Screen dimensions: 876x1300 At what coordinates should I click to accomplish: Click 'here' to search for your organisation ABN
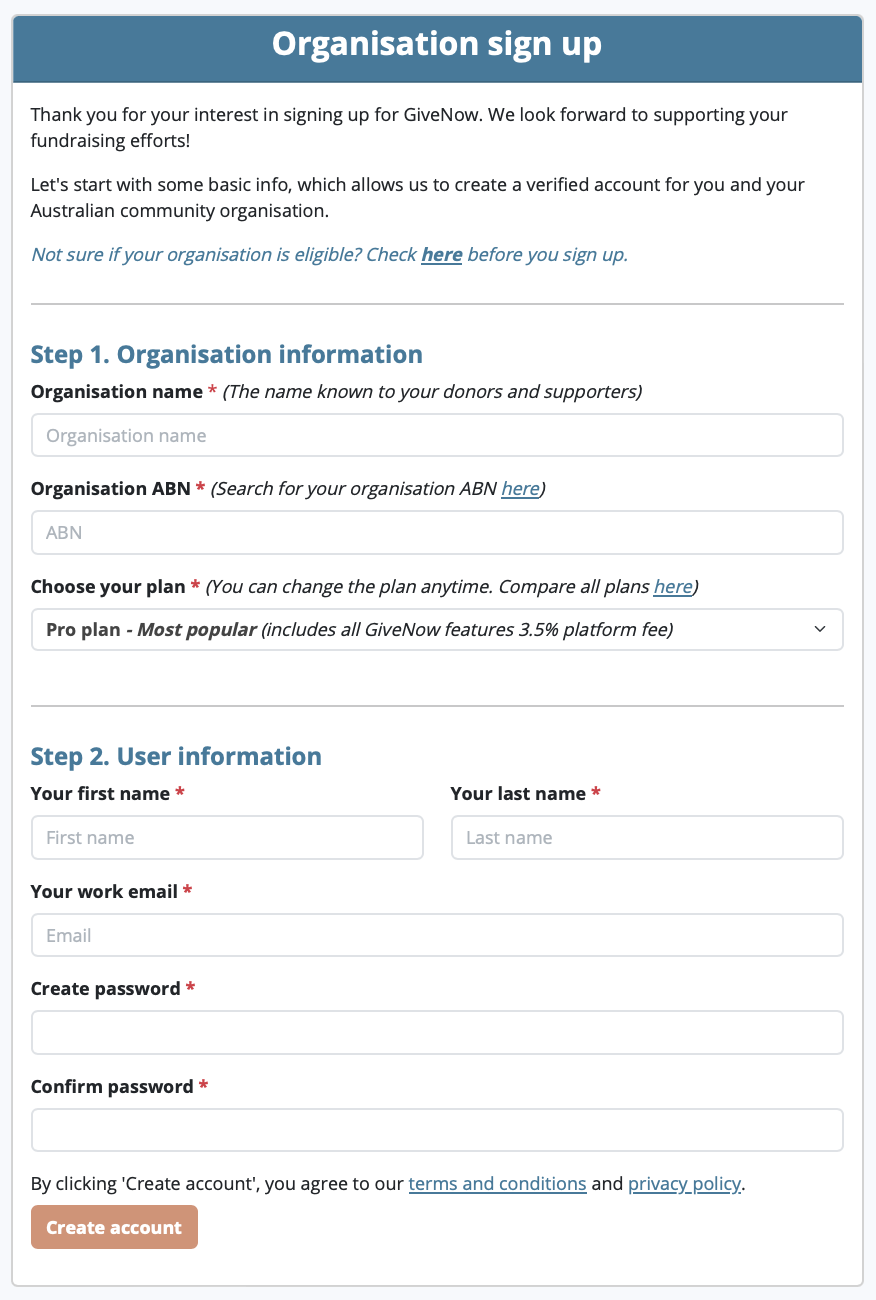click(520, 488)
